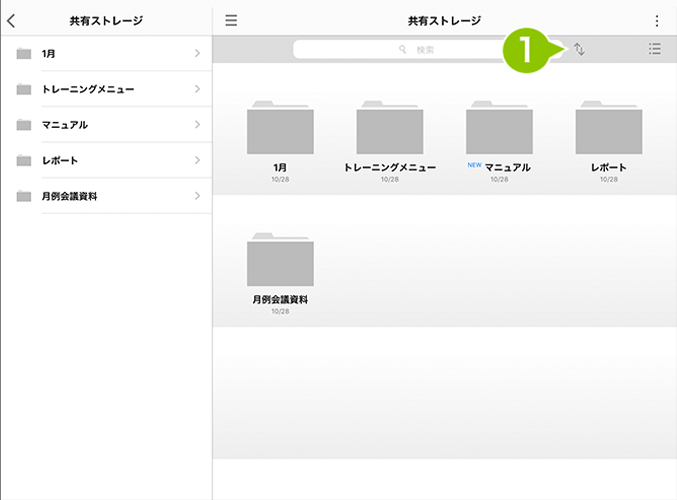Open the 1月 folder thumbnail
Screen dimensions: 677x500
pyautogui.click(x=280, y=127)
